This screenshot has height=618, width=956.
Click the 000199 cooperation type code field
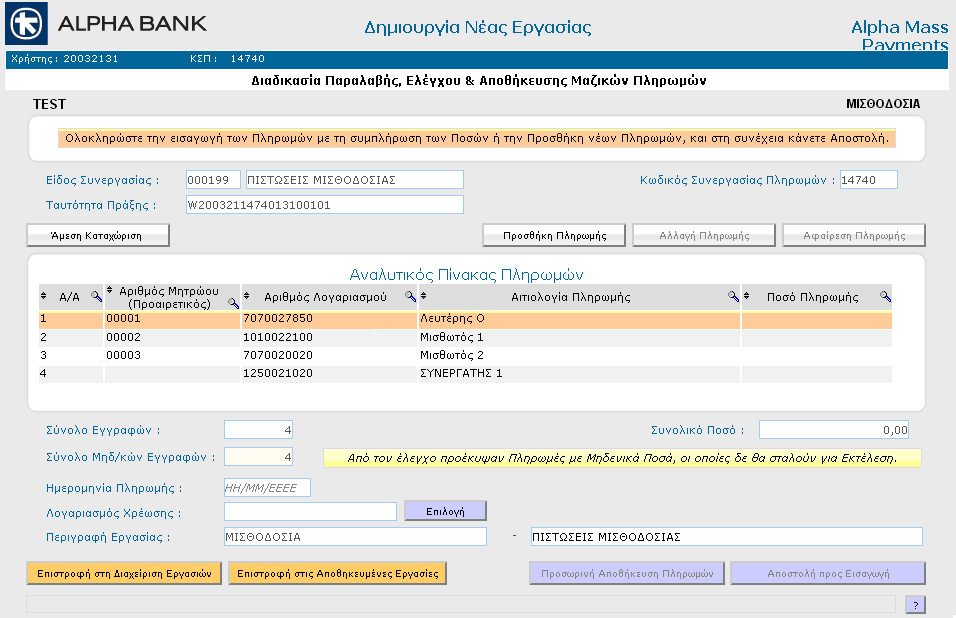click(x=213, y=180)
